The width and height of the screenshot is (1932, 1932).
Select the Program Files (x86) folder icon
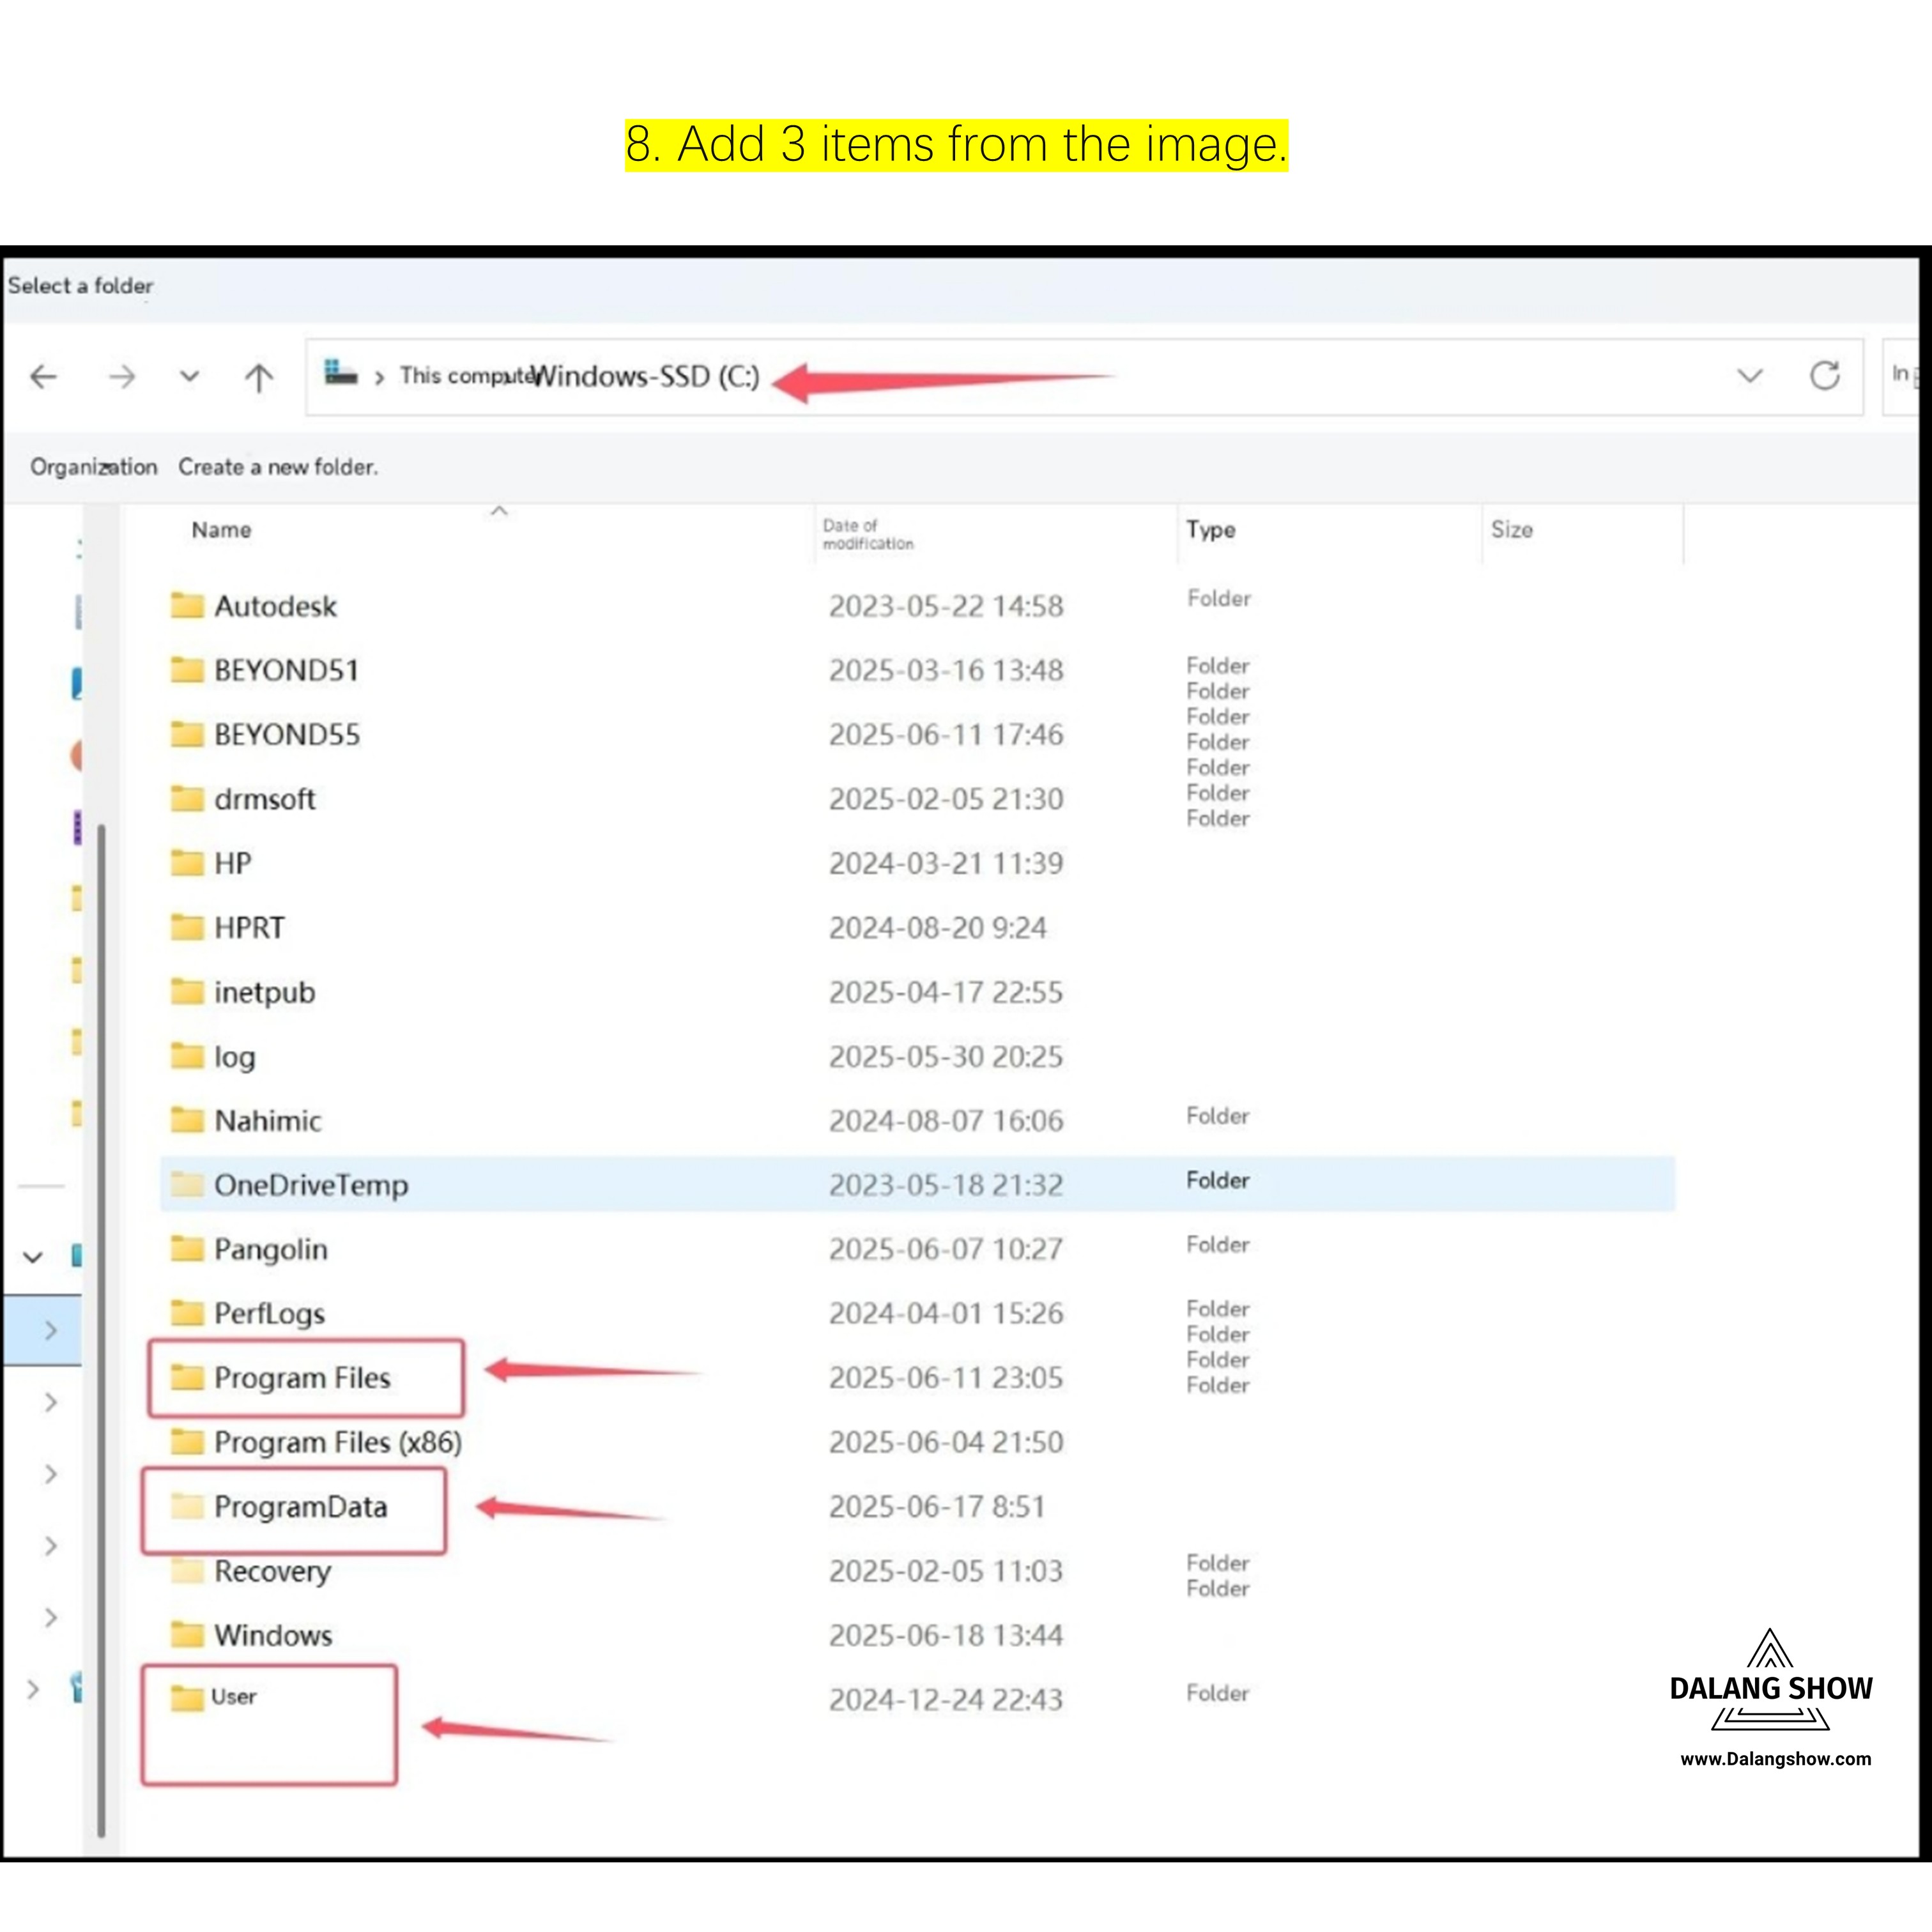pos(187,1441)
